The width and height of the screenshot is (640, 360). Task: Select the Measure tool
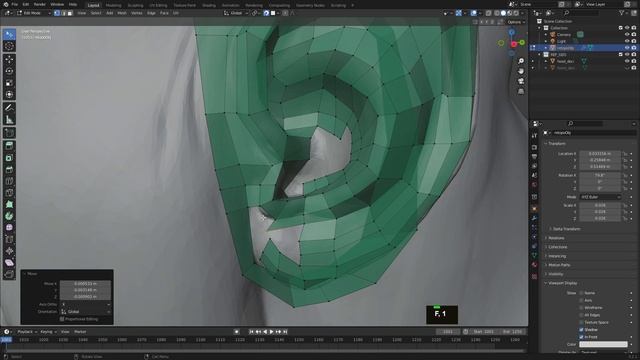tap(9, 120)
